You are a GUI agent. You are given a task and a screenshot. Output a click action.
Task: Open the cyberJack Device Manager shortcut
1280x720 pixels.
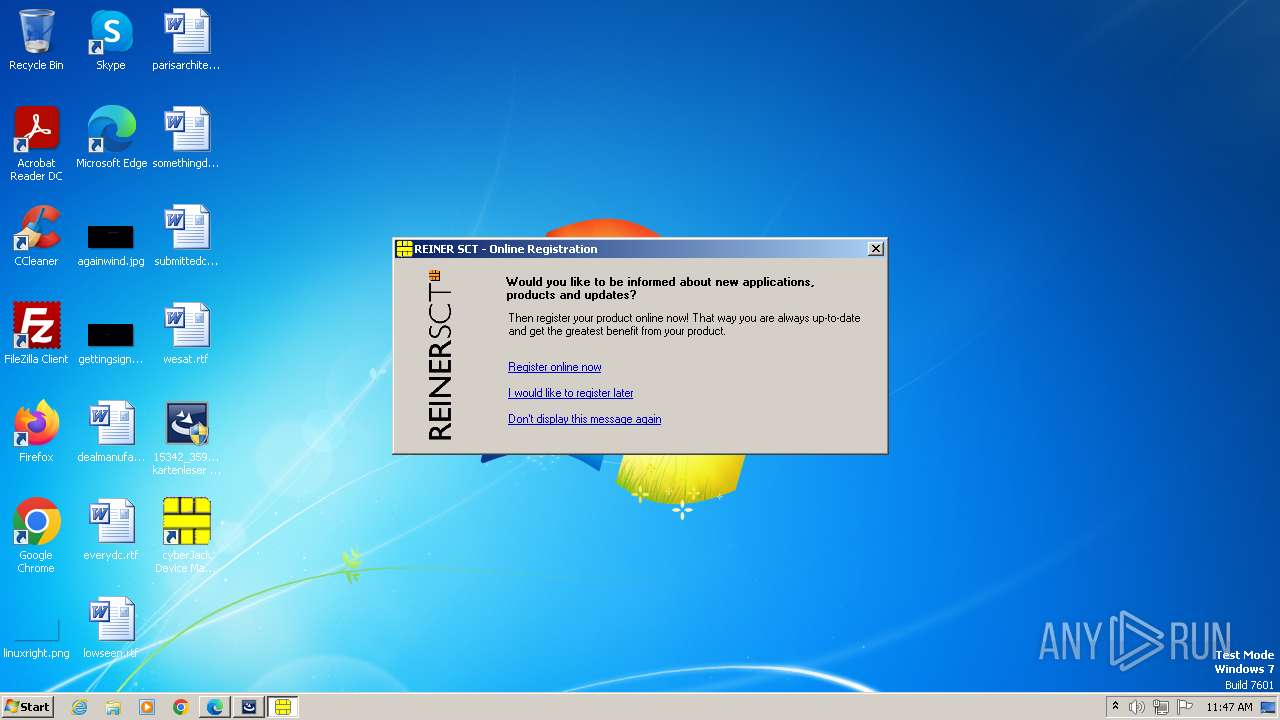pyautogui.click(x=186, y=537)
